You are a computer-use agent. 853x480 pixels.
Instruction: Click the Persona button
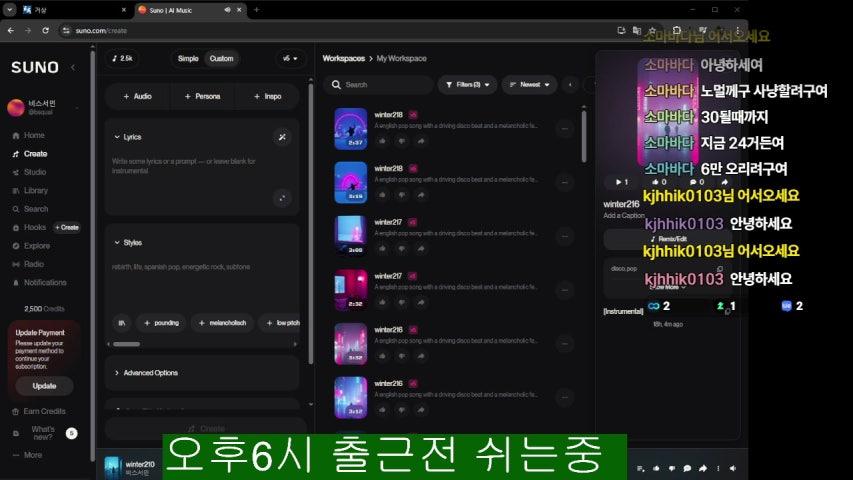[x=202, y=96]
